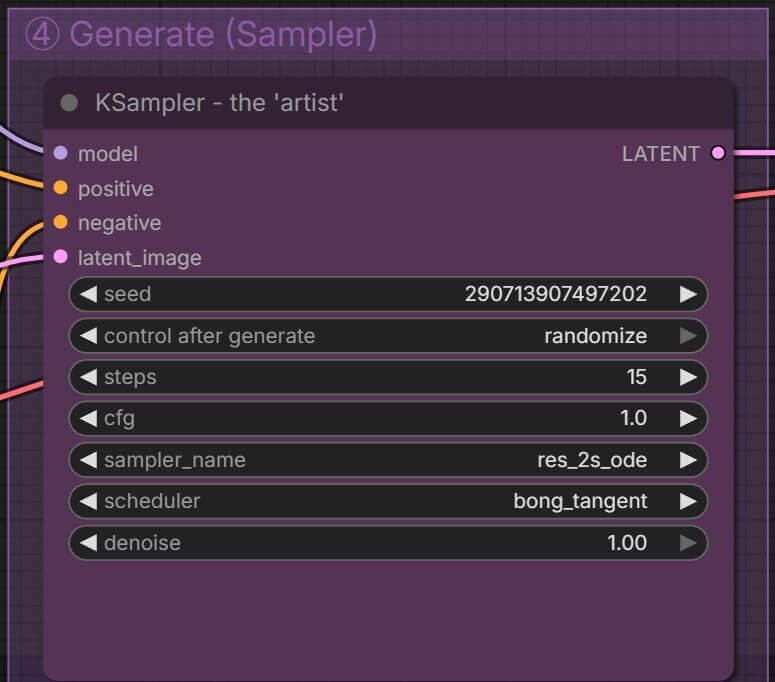This screenshot has width=775, height=682.
Task: Increase denoise with right arrow
Action: tap(688, 543)
